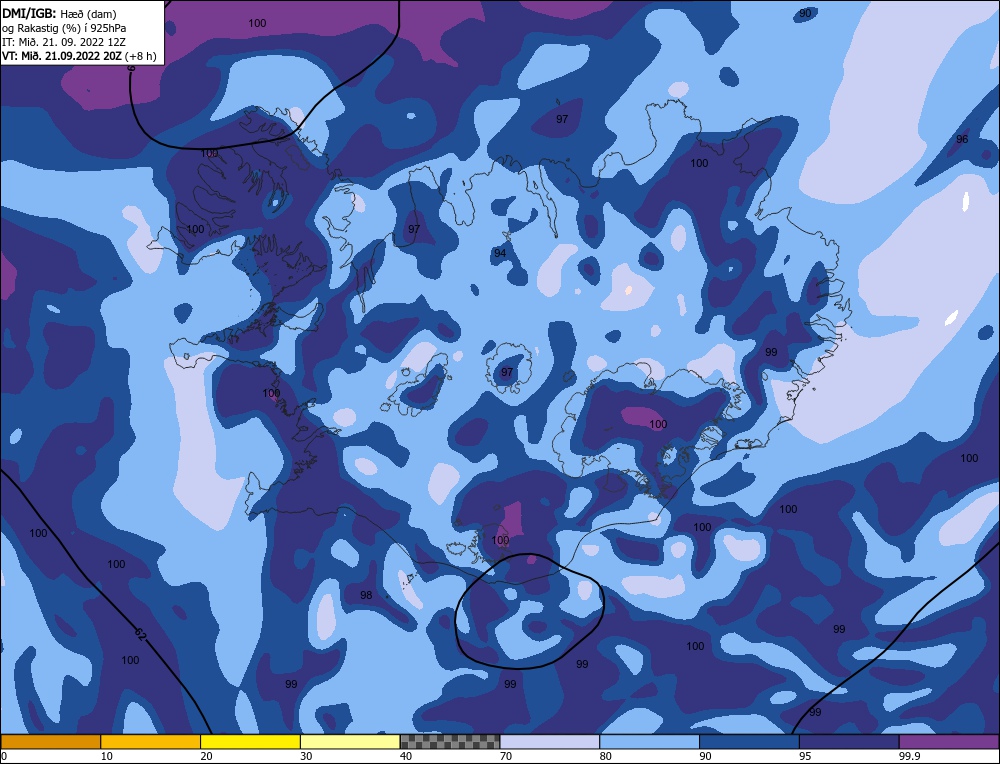Click the orange 10–20 legend swatch
Viewport: 1000px width, 764px height.
(151, 741)
